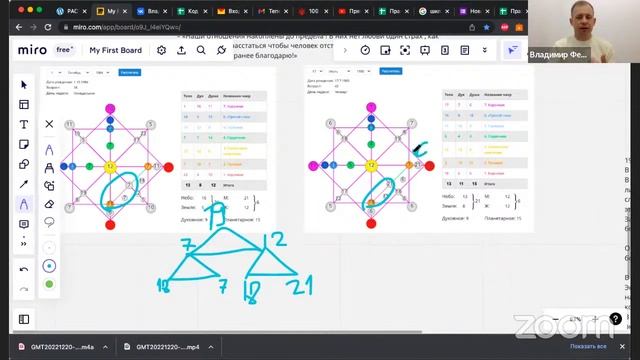Close the pen sub-toolbar with X
The width and height of the screenshot is (640, 360).
(x=49, y=124)
